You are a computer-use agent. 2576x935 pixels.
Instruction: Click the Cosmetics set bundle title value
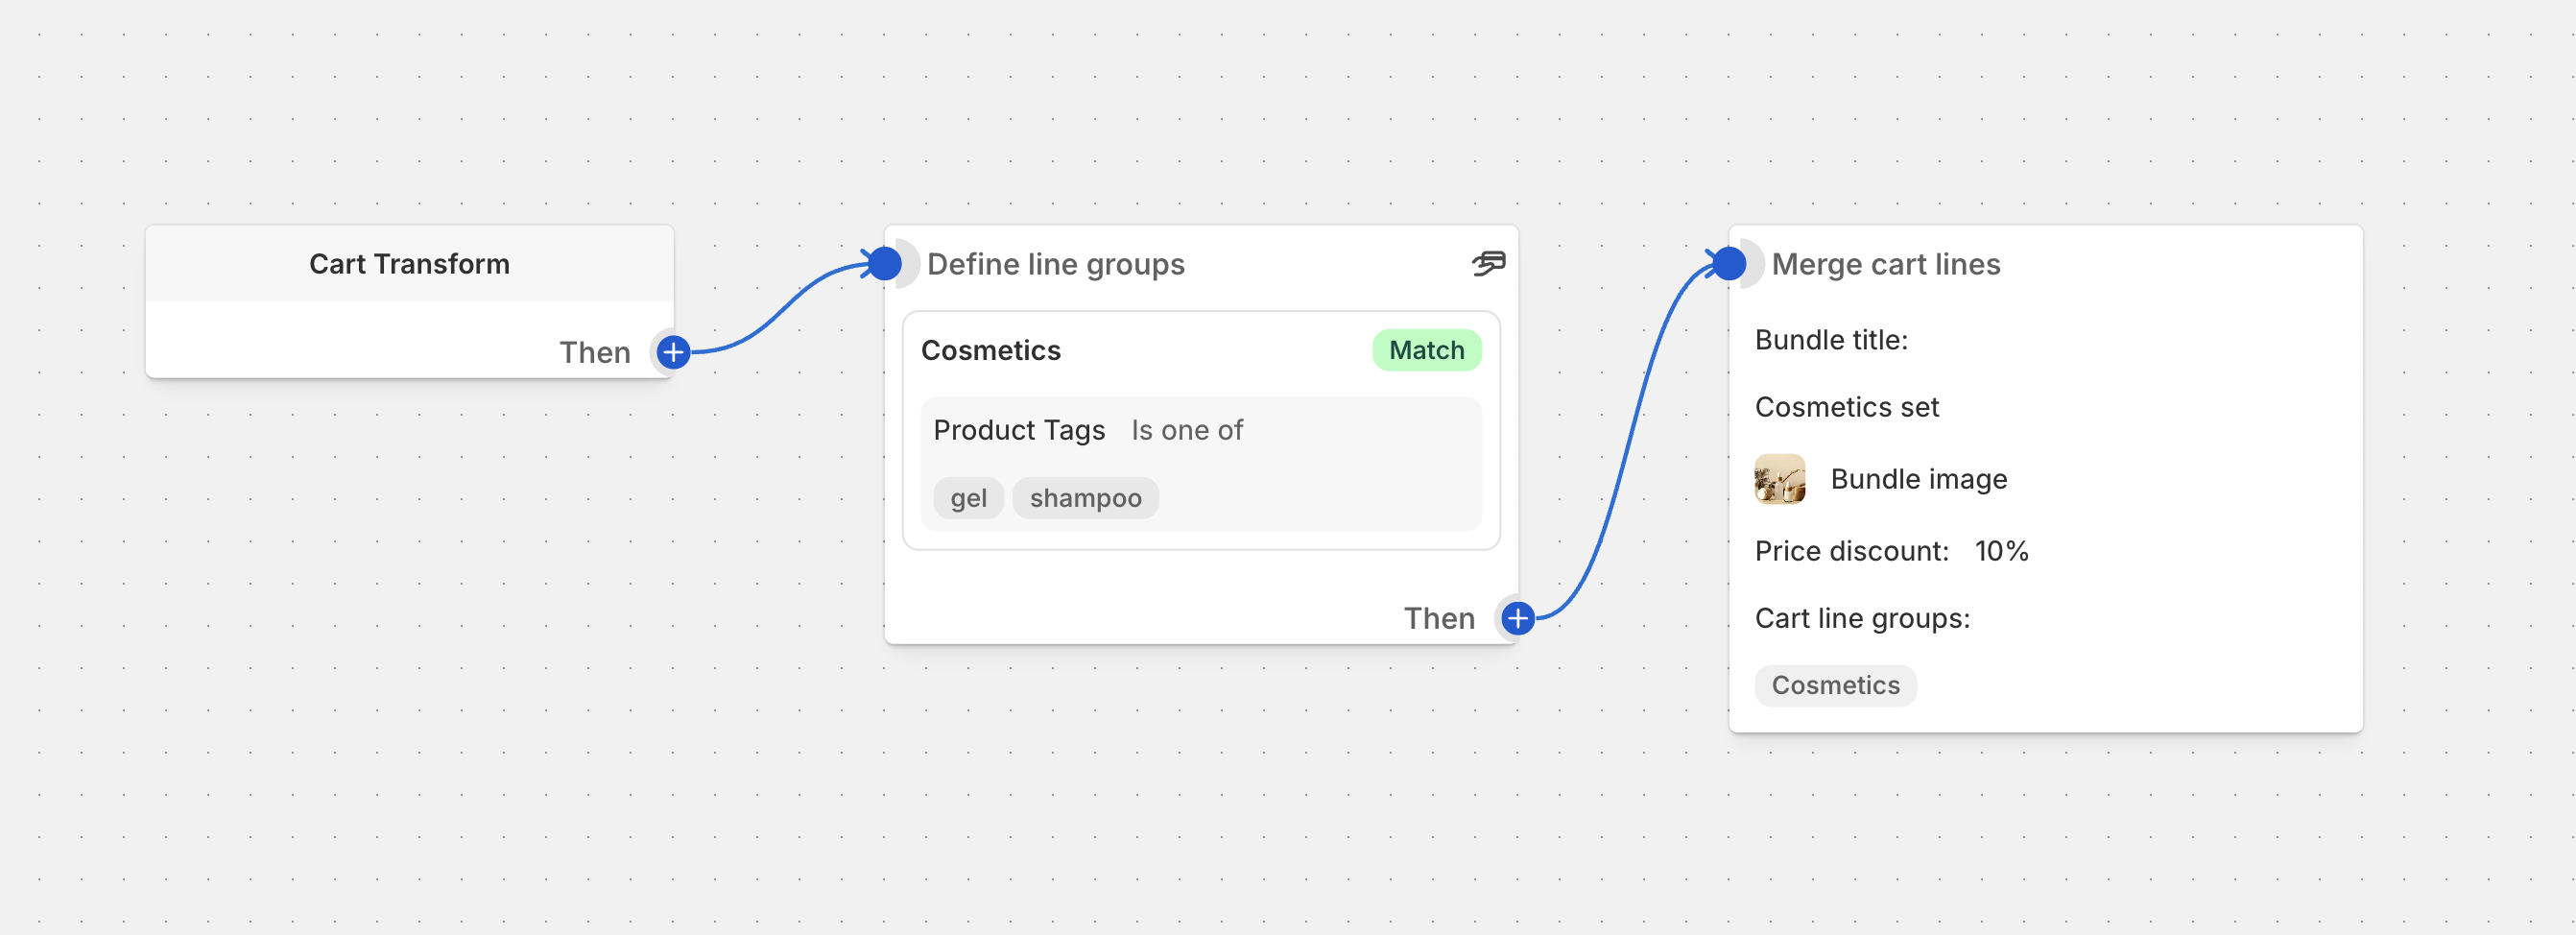tap(1846, 407)
